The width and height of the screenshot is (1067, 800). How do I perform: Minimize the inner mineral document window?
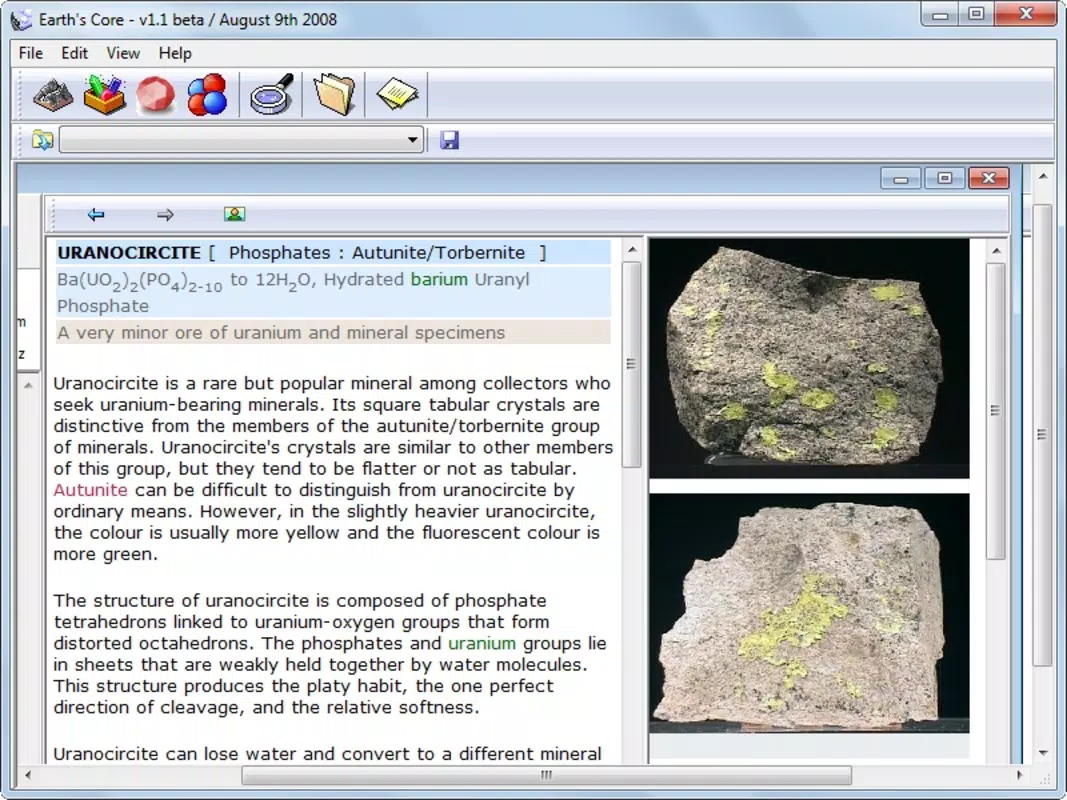pos(901,179)
